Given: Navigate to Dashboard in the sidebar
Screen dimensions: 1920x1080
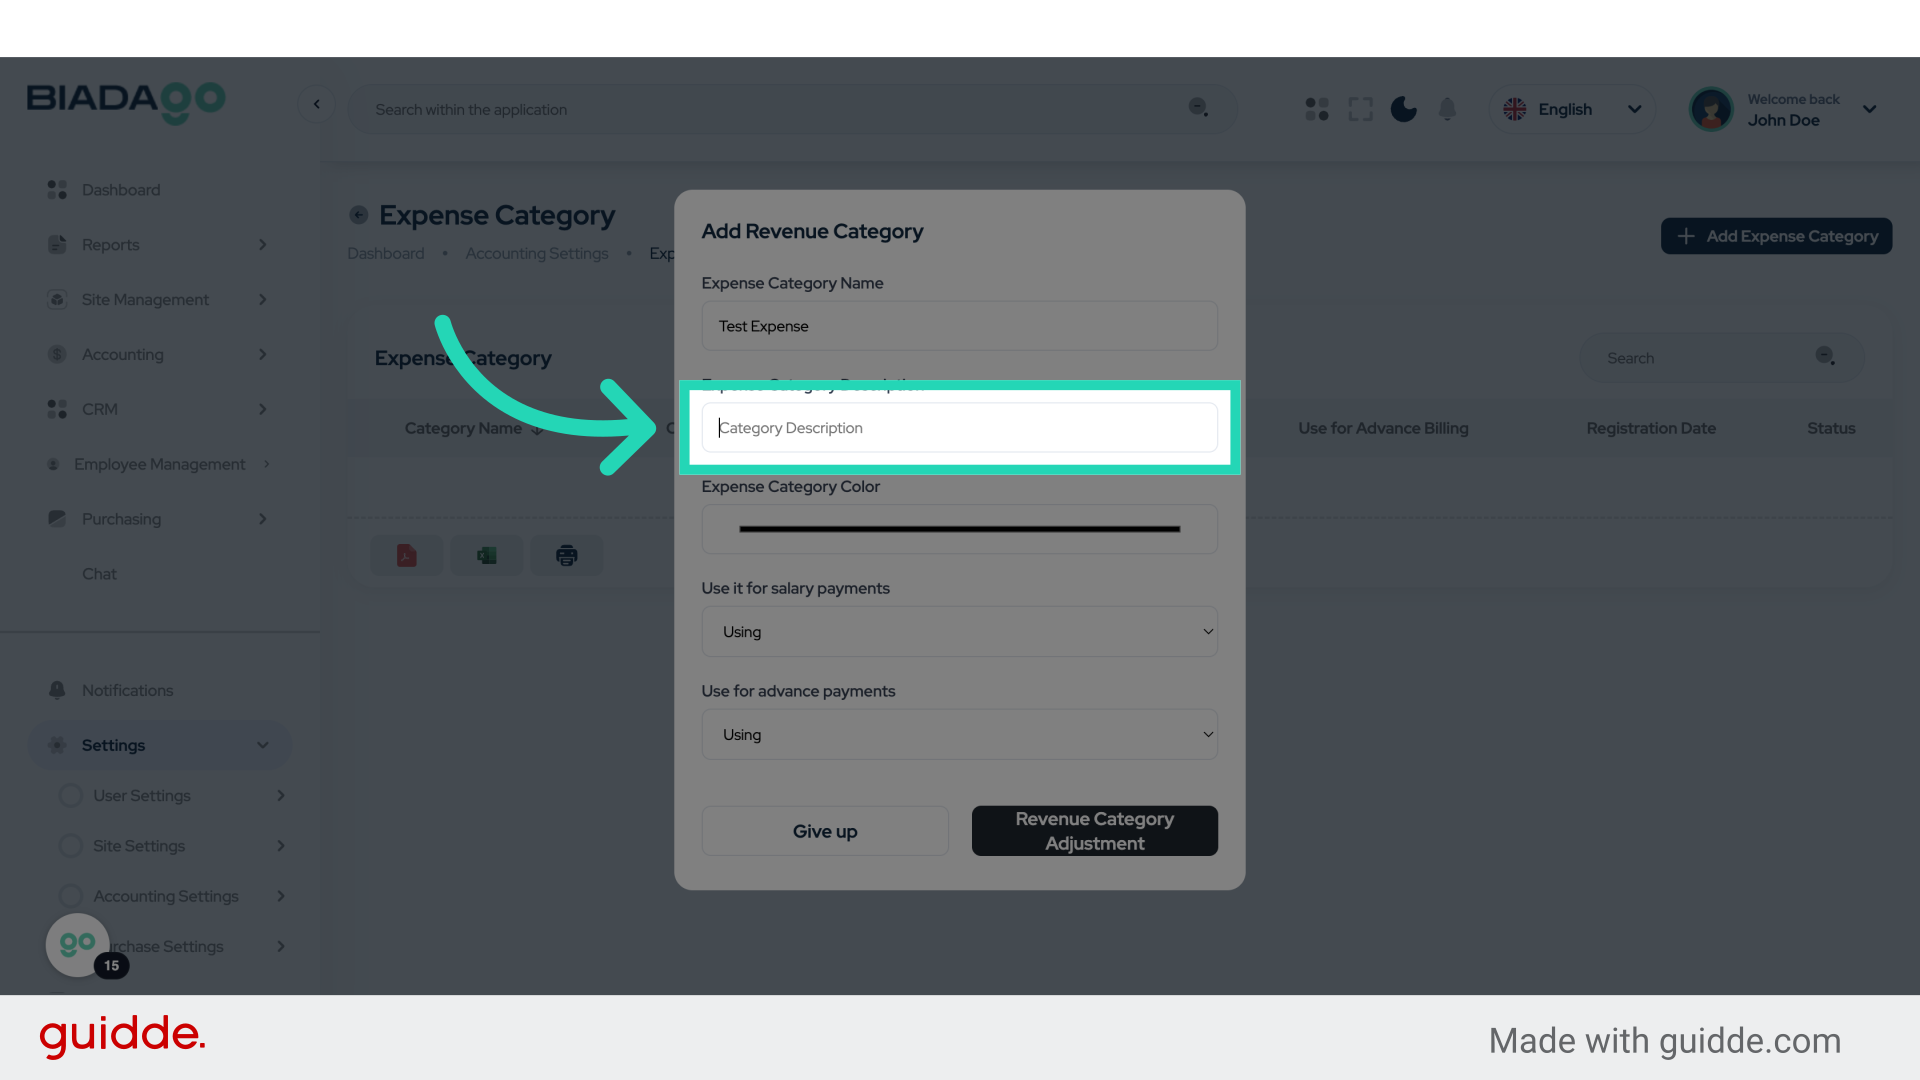Looking at the screenshot, I should (121, 189).
